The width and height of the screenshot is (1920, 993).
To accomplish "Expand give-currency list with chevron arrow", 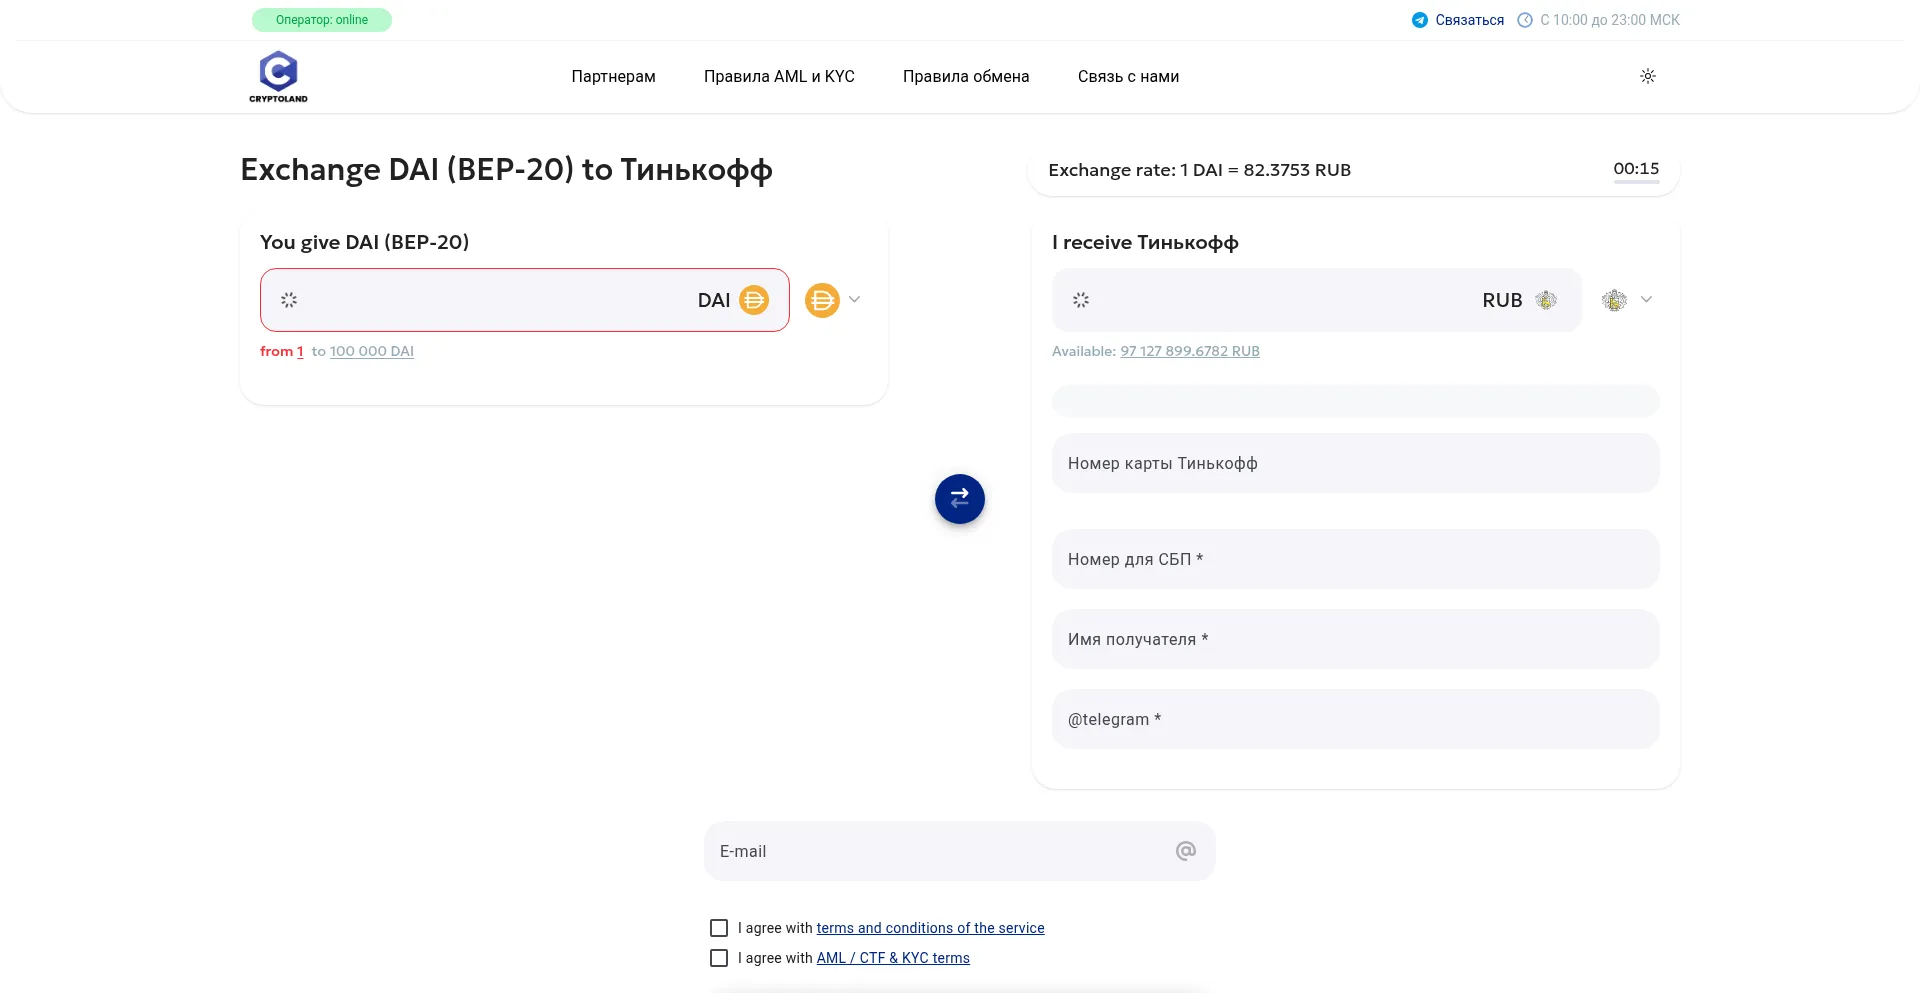I will (x=854, y=299).
